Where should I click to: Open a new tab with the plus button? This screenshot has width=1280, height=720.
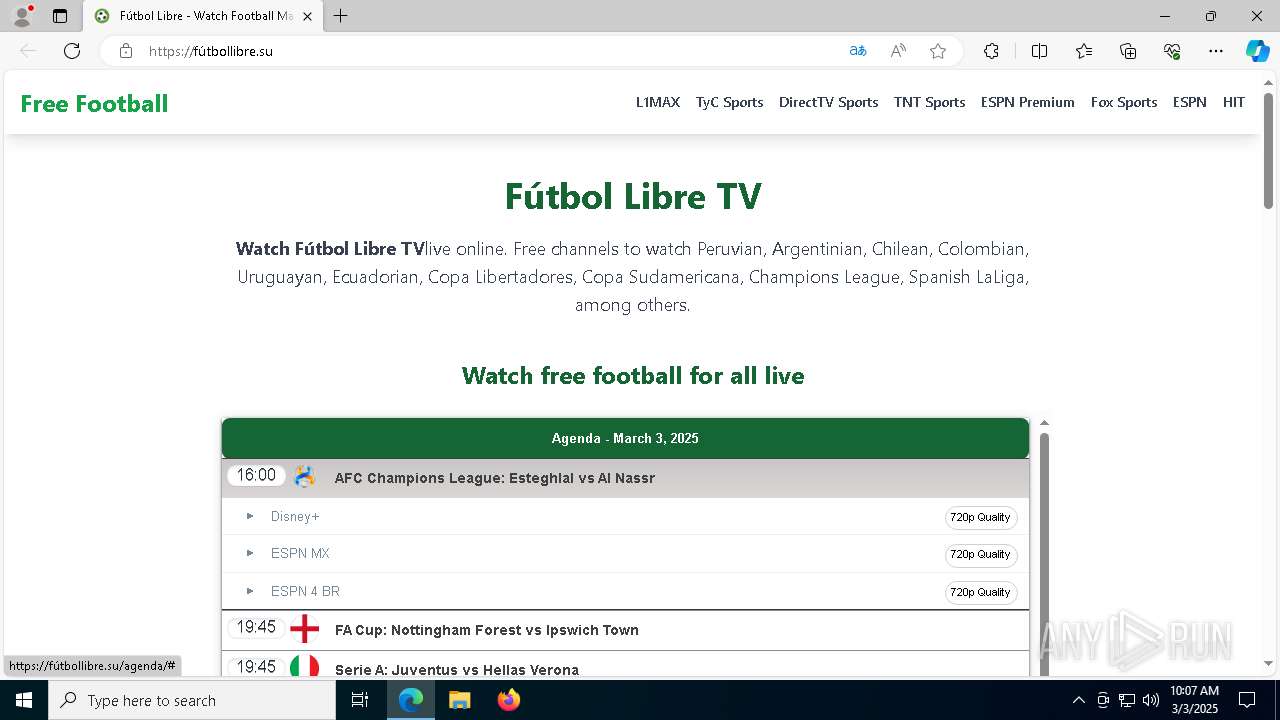[x=340, y=16]
